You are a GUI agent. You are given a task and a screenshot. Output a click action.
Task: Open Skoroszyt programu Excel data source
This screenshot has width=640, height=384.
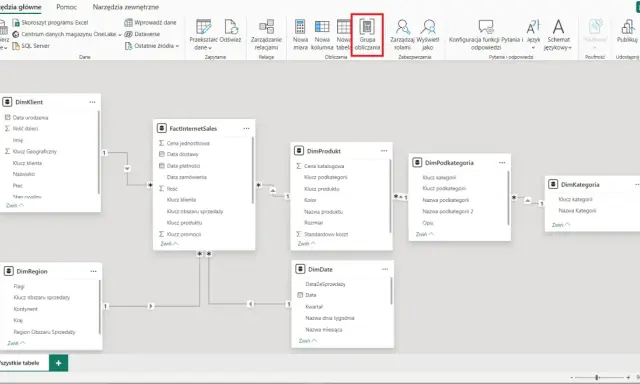(x=50, y=22)
